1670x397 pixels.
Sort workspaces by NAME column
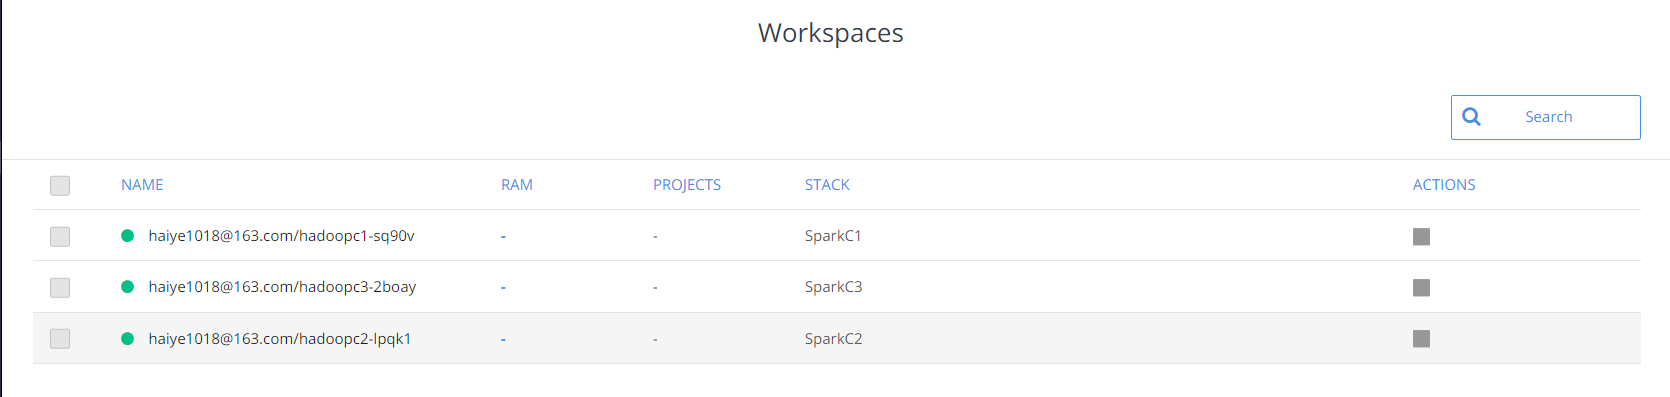[142, 185]
